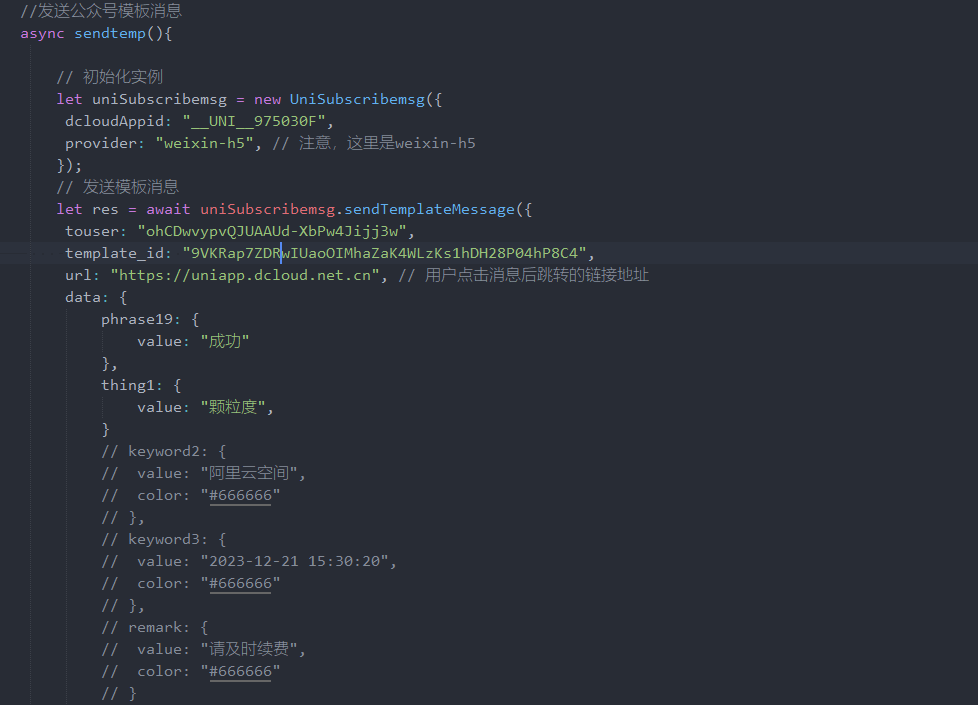Click the #666666 color under remark
The width and height of the screenshot is (978, 705).
point(240,671)
